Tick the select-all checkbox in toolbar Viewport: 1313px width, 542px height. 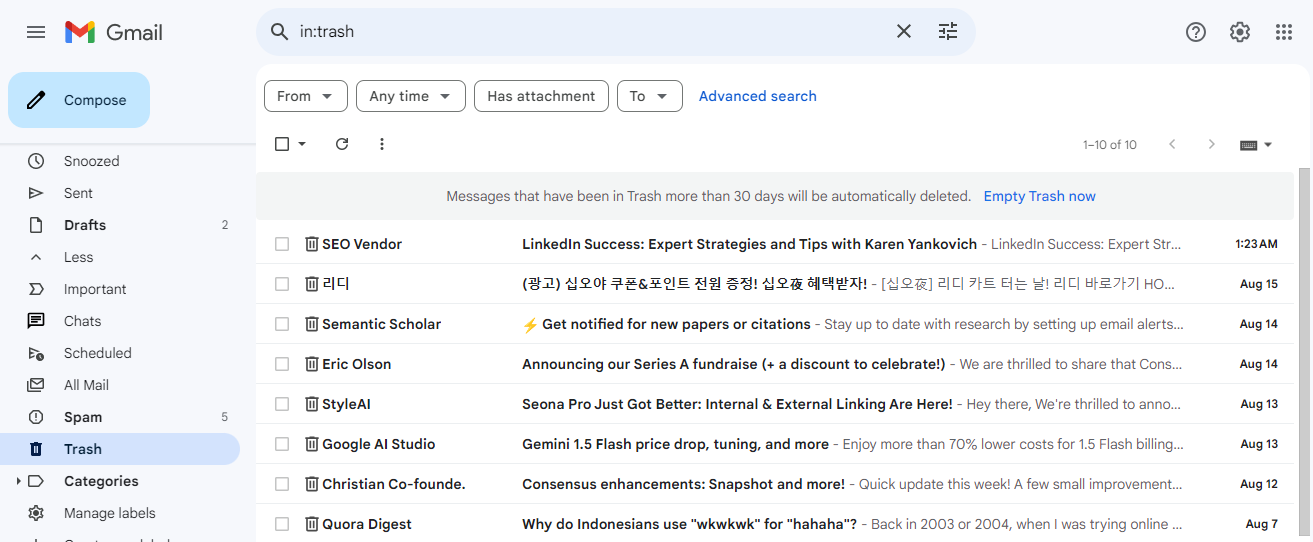(282, 144)
